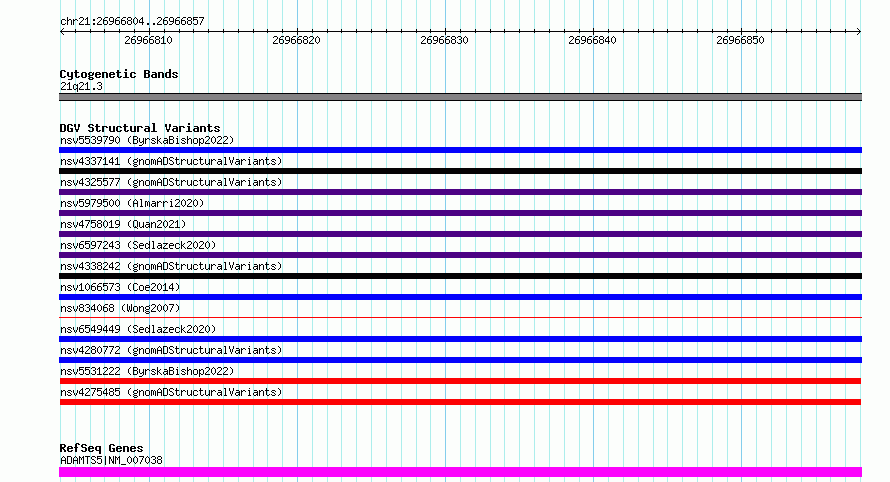Select the blue bar under nsv4280772
The width and height of the screenshot is (890, 482).
[460, 361]
